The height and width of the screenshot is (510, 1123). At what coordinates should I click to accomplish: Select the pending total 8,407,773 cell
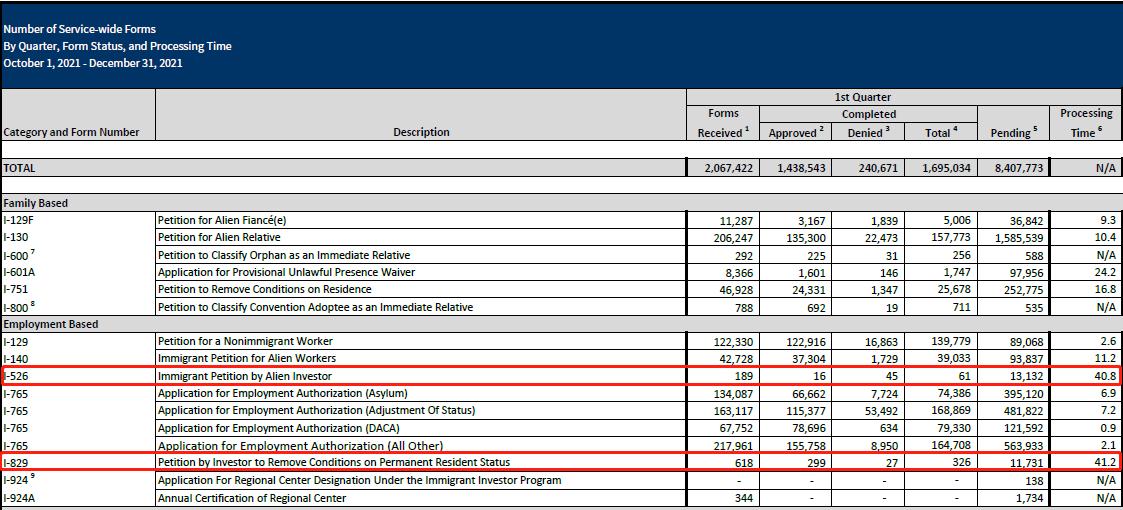pos(1012,169)
